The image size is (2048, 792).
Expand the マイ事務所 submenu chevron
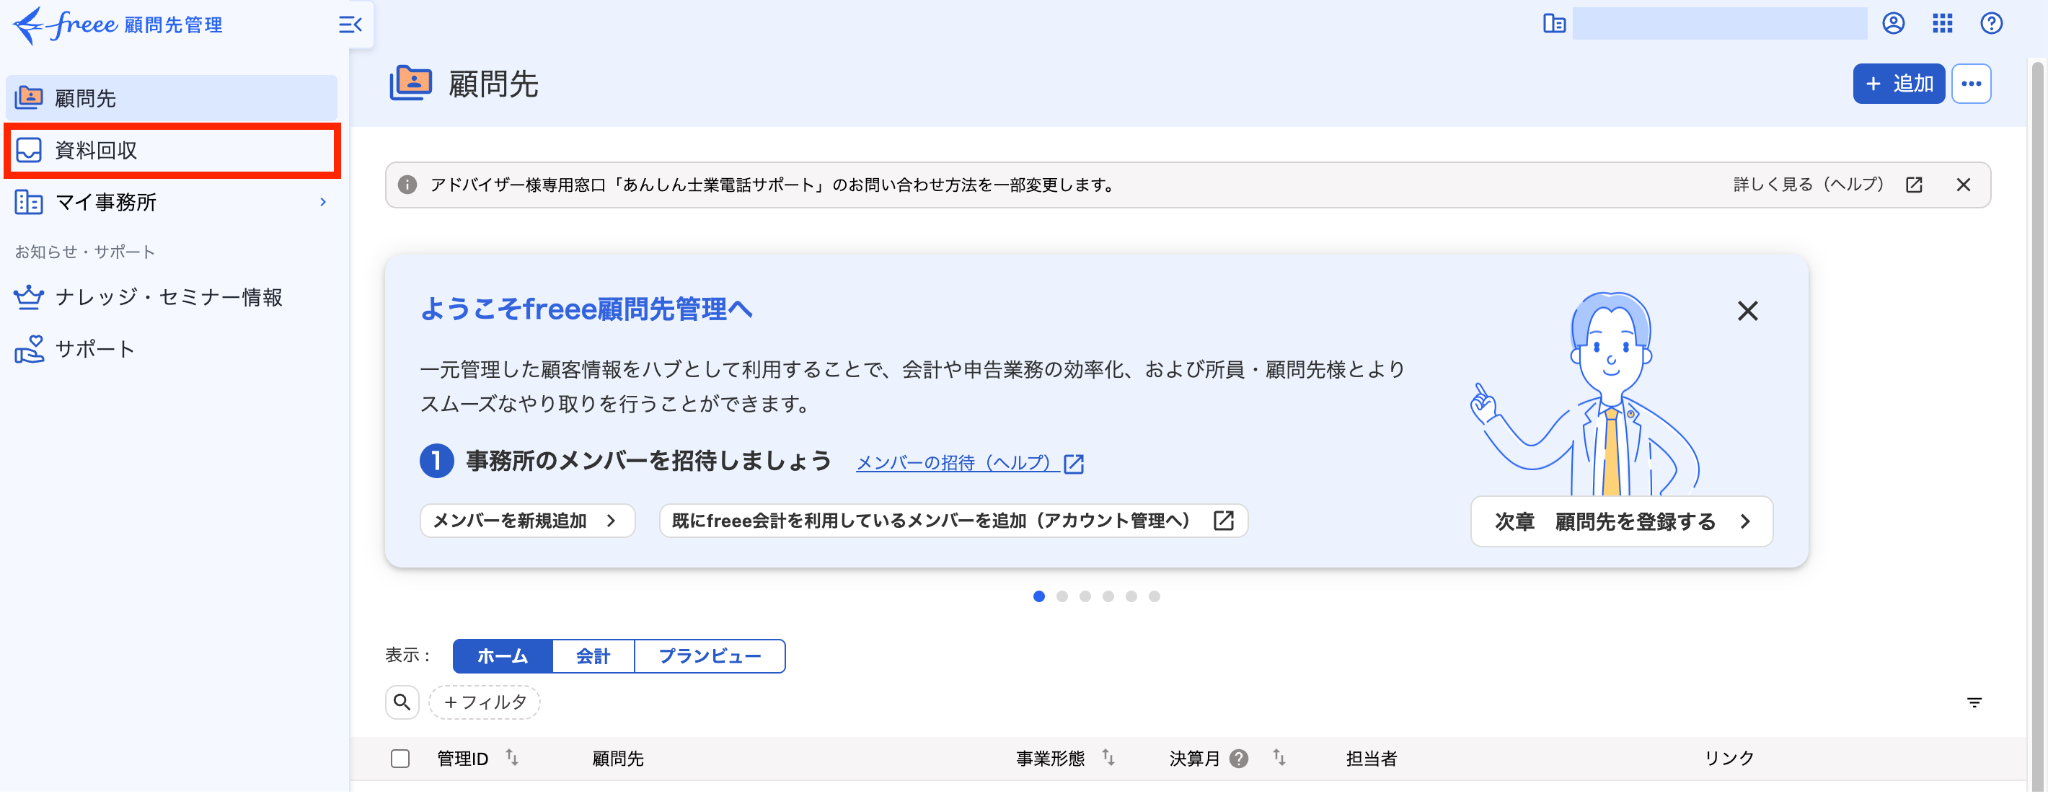click(x=323, y=202)
